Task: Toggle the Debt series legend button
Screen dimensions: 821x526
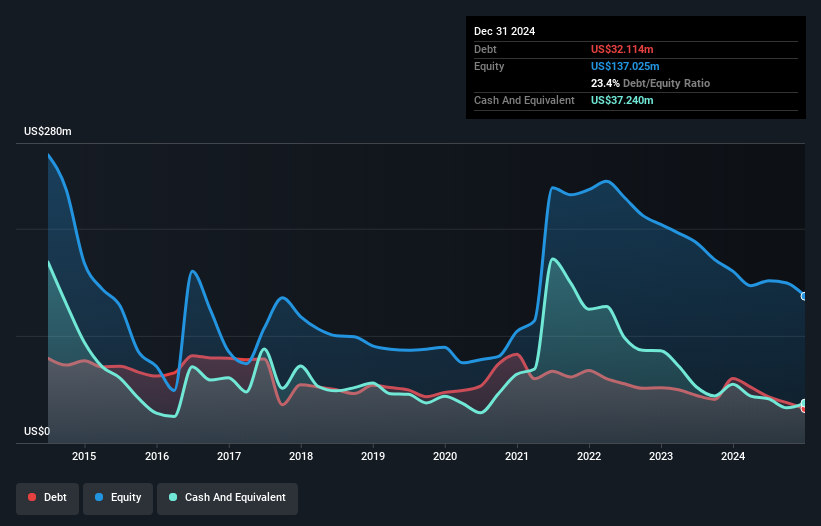Action: [48, 498]
